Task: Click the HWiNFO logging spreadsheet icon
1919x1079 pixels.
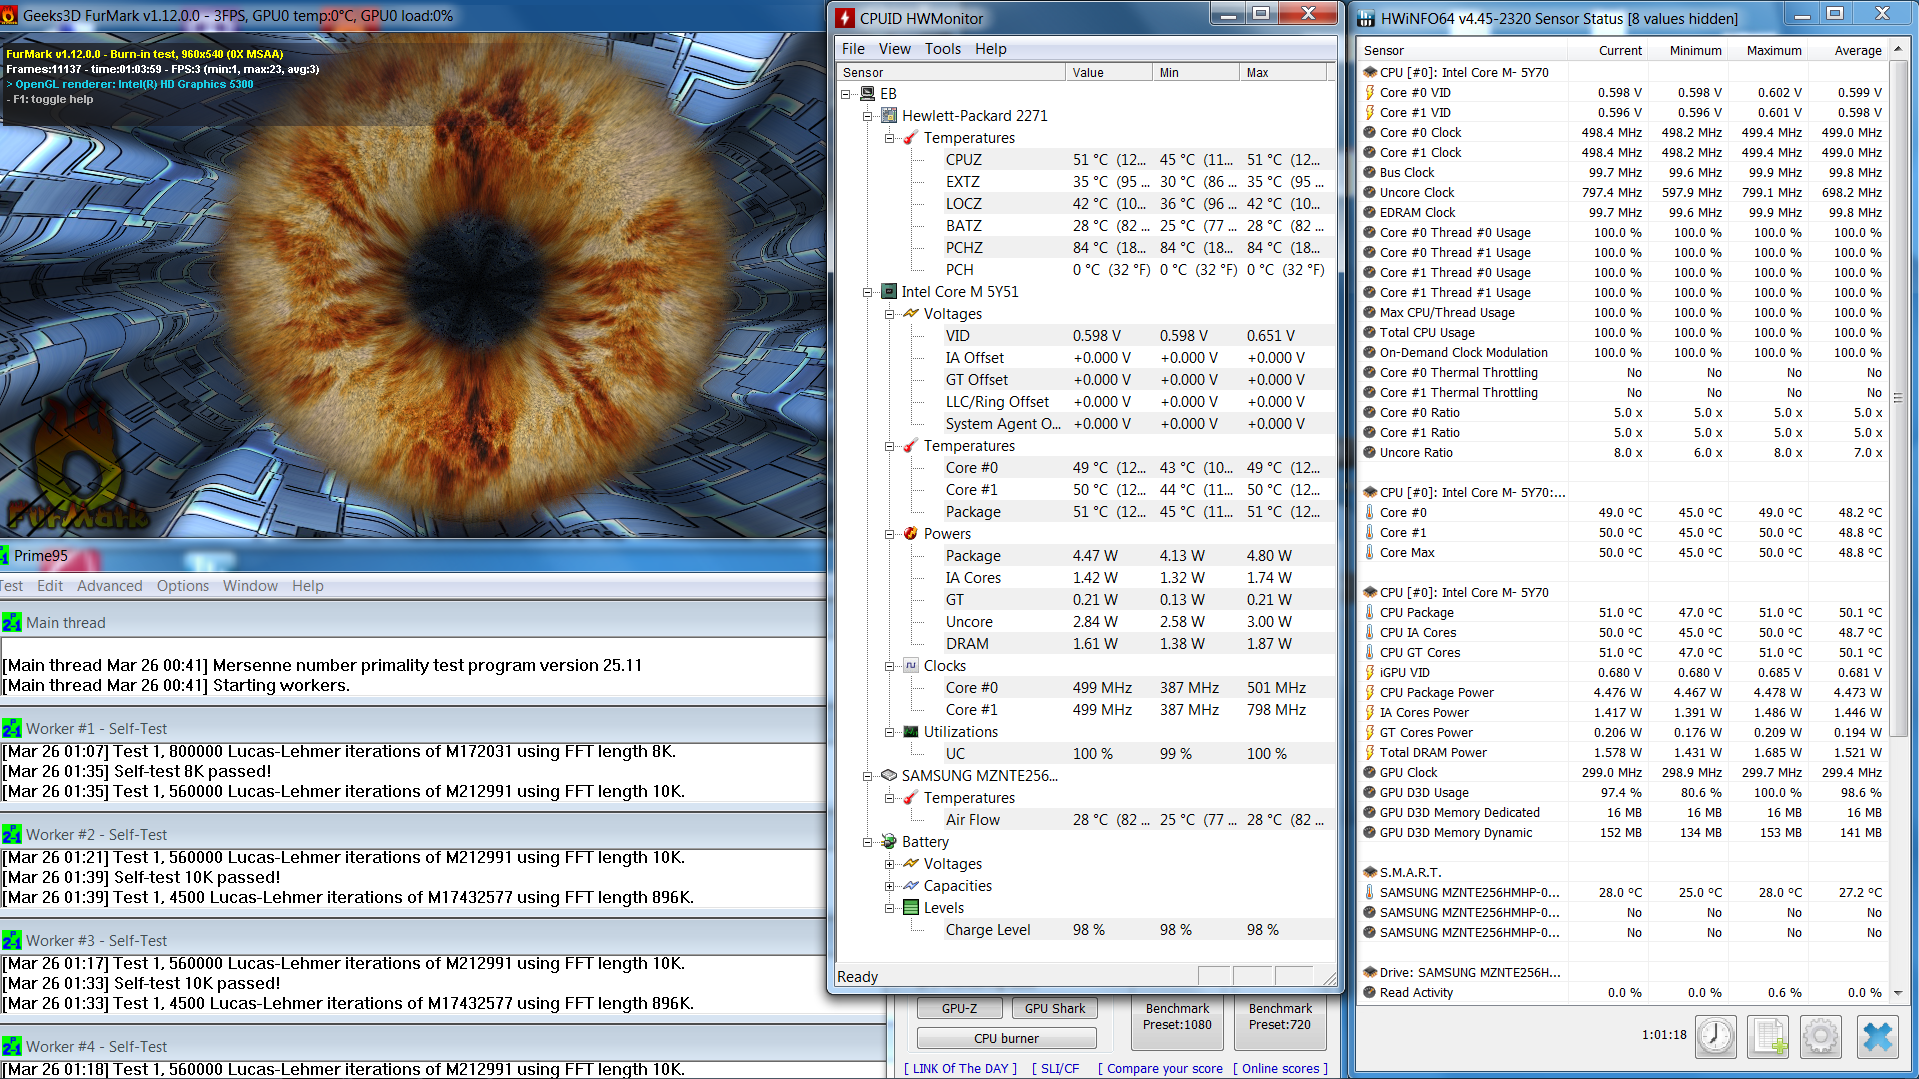Action: tap(1768, 1036)
